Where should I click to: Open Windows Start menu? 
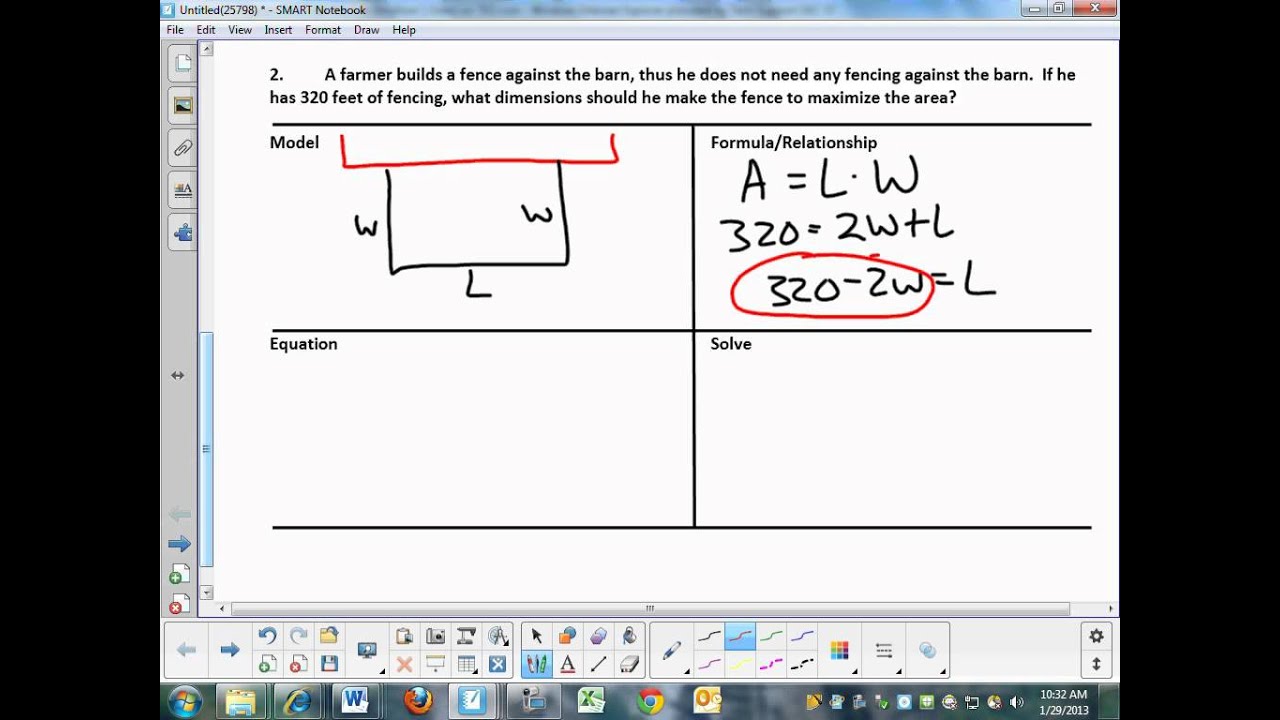pyautogui.click(x=186, y=701)
